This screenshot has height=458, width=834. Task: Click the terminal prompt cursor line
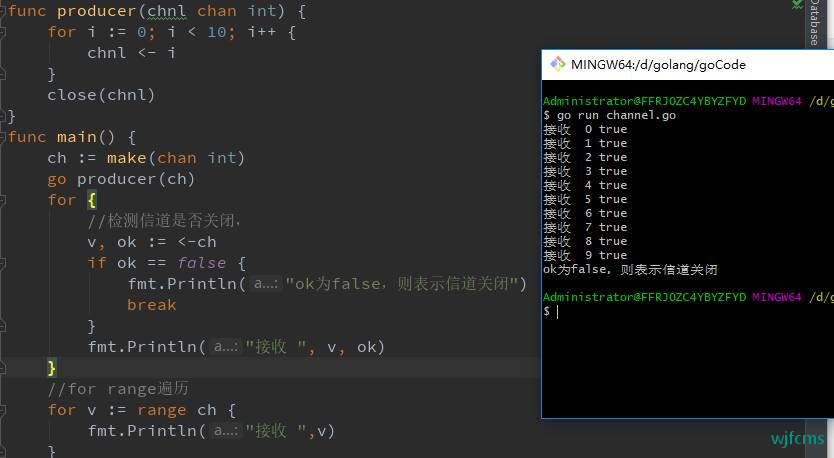pos(557,312)
